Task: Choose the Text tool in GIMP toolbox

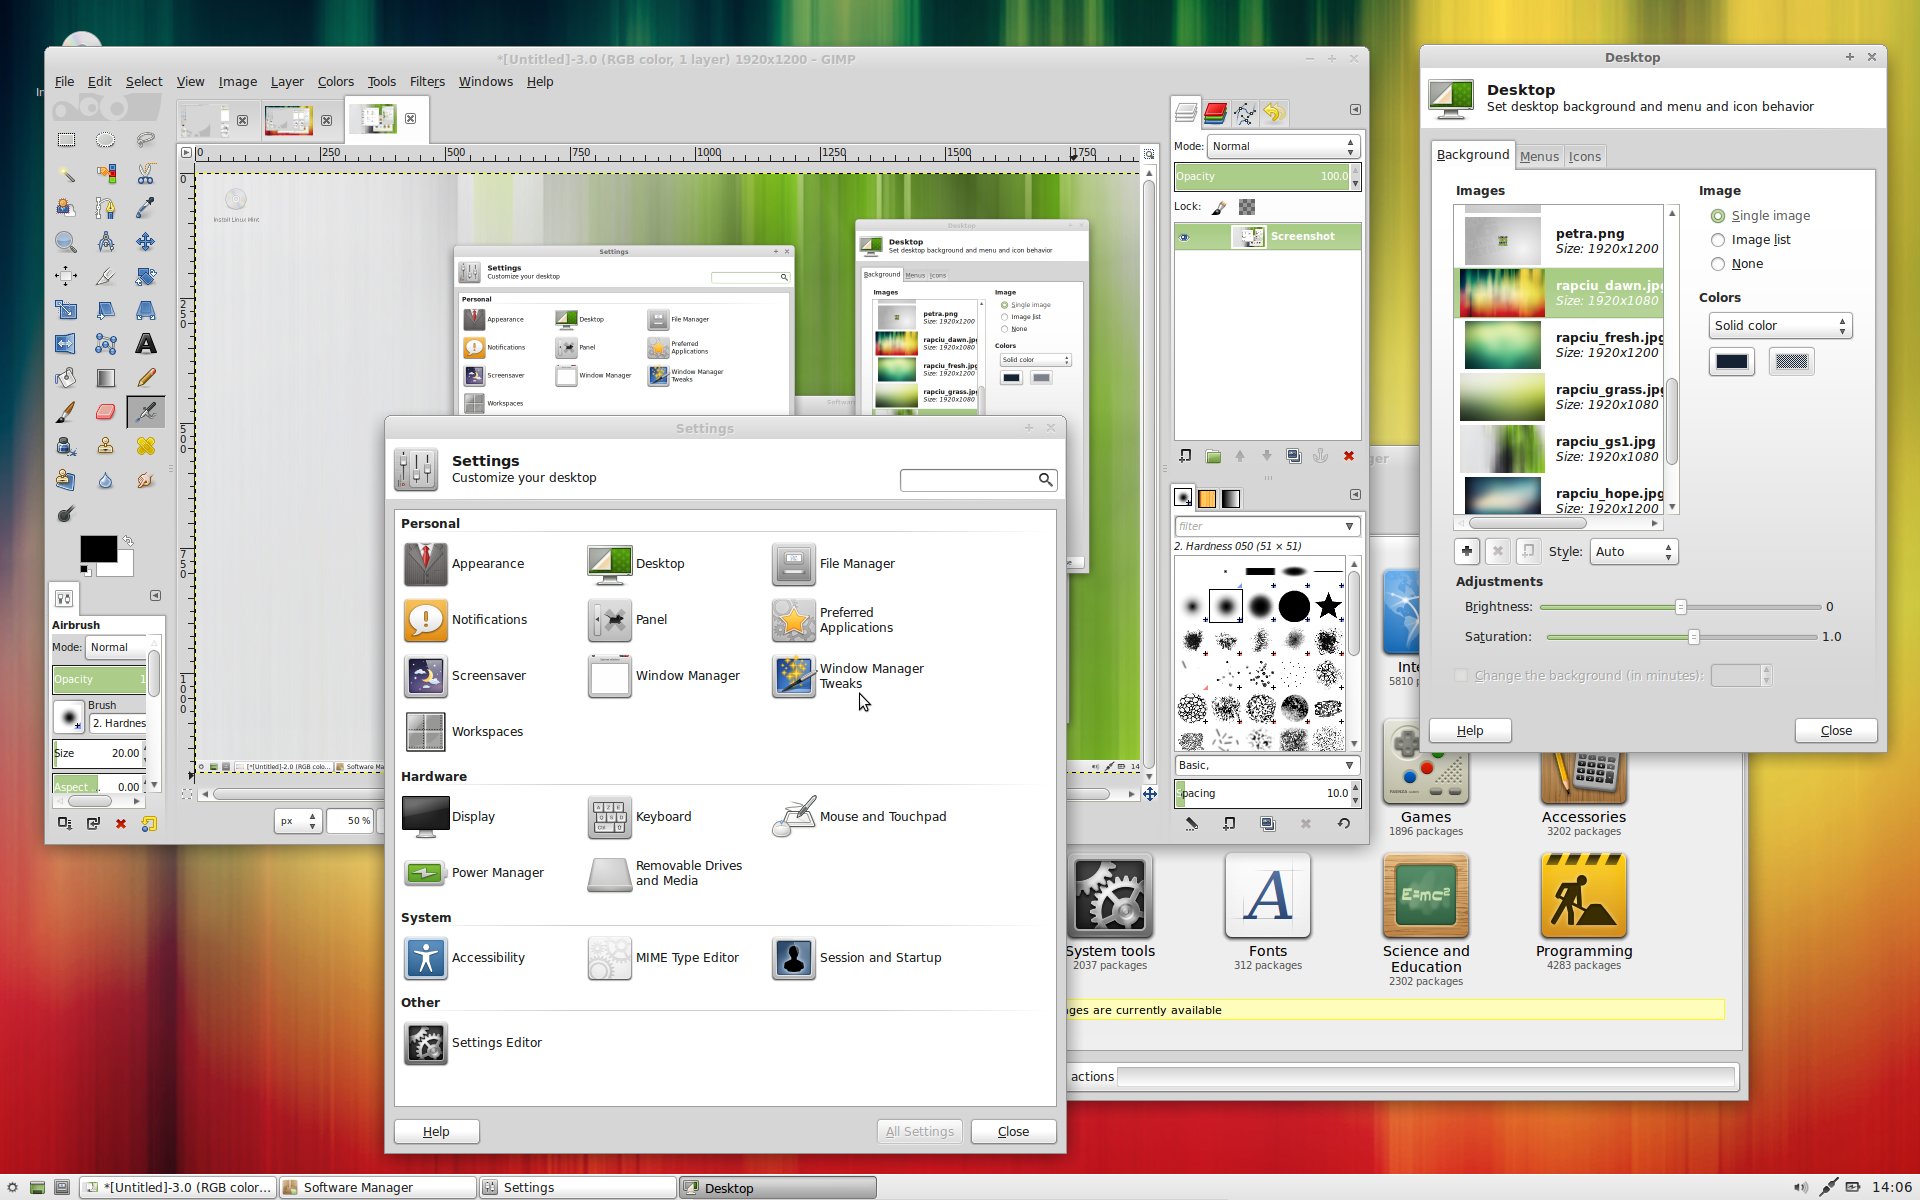Action: coord(146,344)
